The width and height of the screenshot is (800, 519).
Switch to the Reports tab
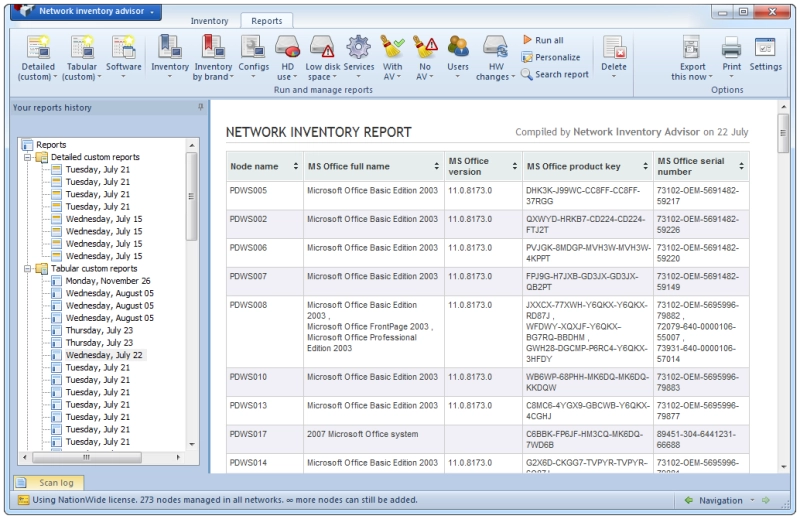pyautogui.click(x=266, y=21)
